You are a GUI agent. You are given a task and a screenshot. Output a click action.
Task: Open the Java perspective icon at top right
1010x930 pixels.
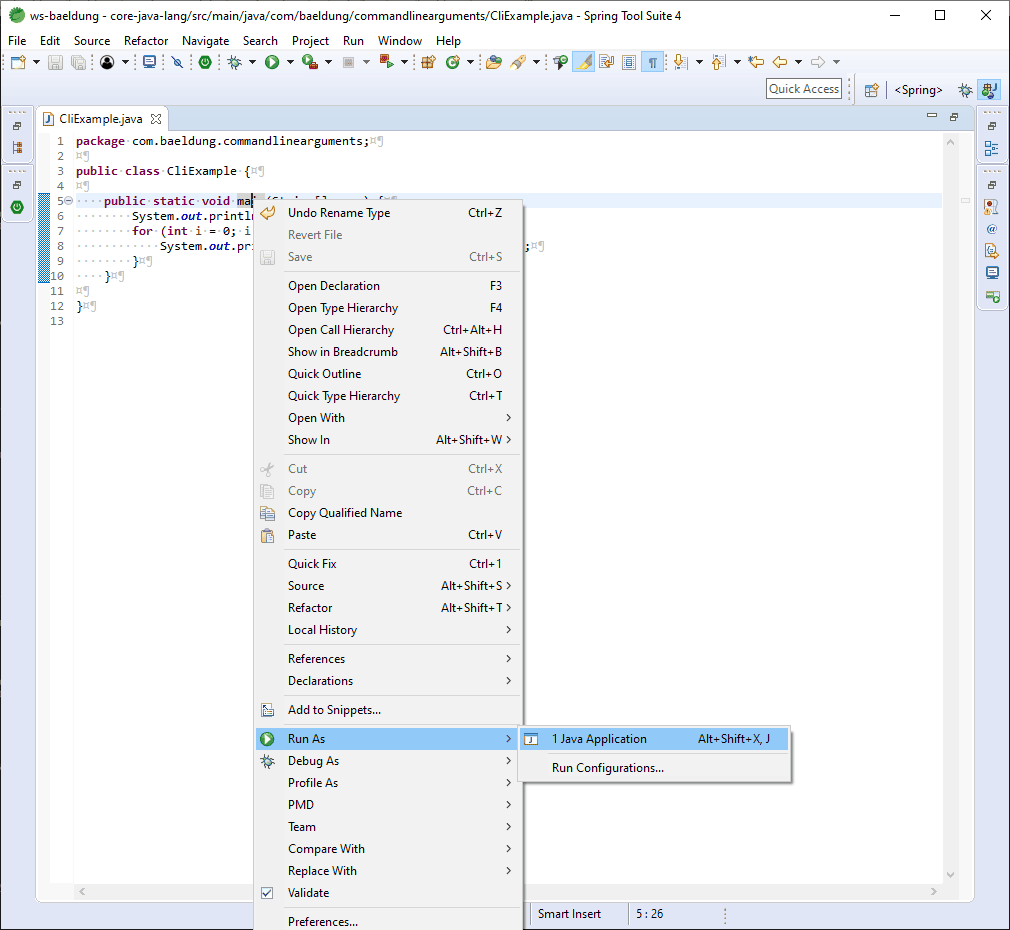click(x=989, y=90)
